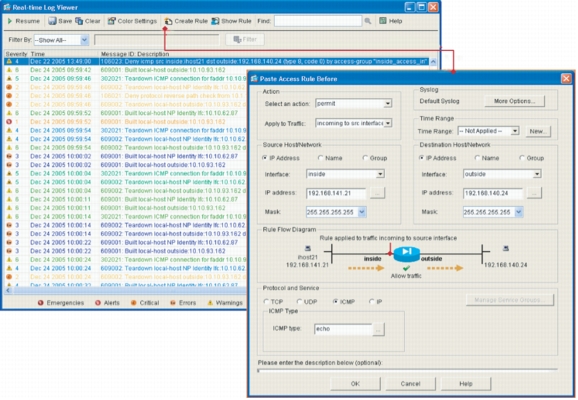Click the destination IP address browse button
This screenshot has height=400, width=578.
[534, 193]
